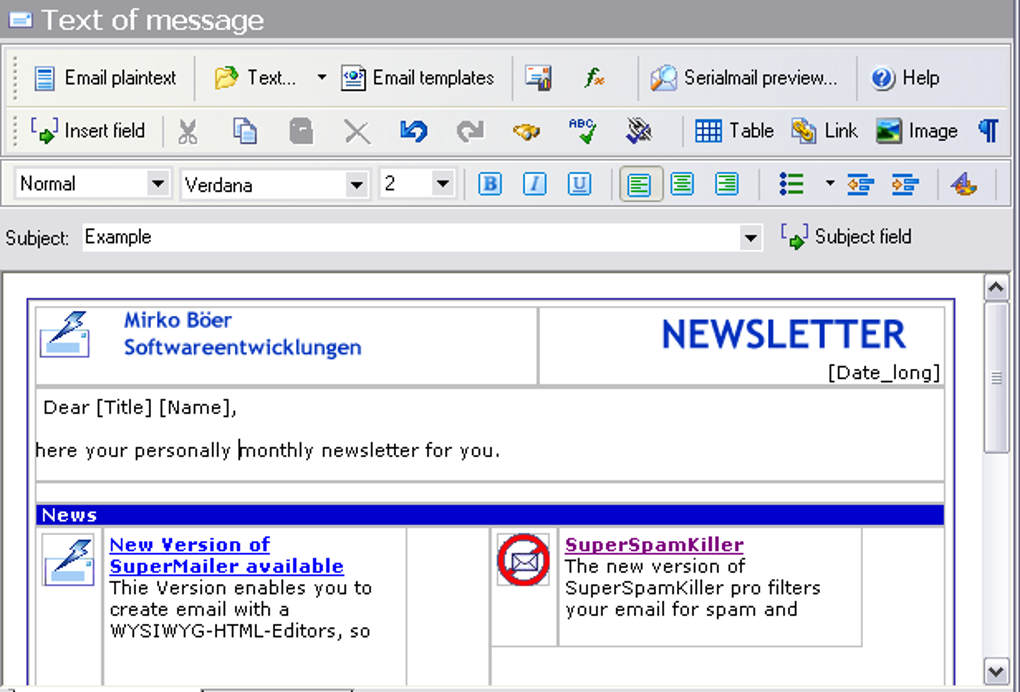Cut selection with scissors icon
This screenshot has width=1020, height=692.
point(188,131)
